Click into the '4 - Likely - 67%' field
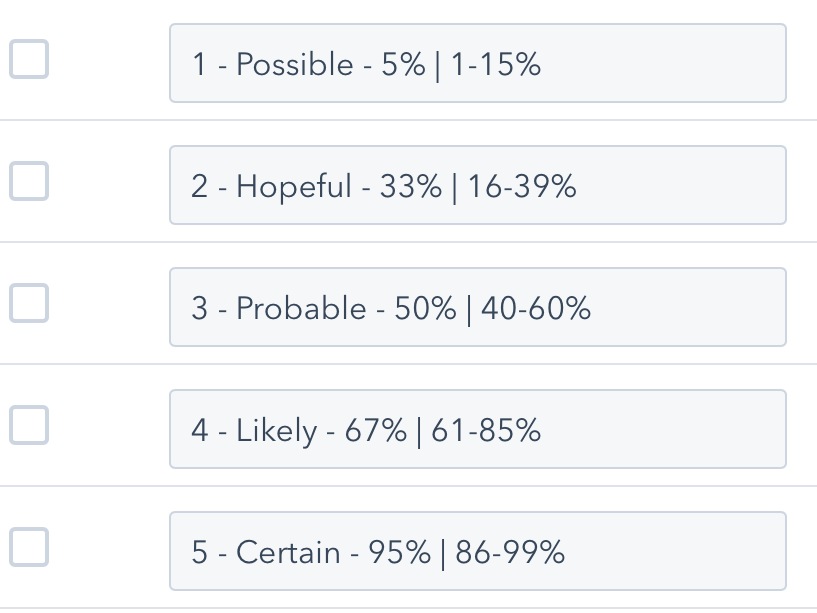 tap(477, 429)
